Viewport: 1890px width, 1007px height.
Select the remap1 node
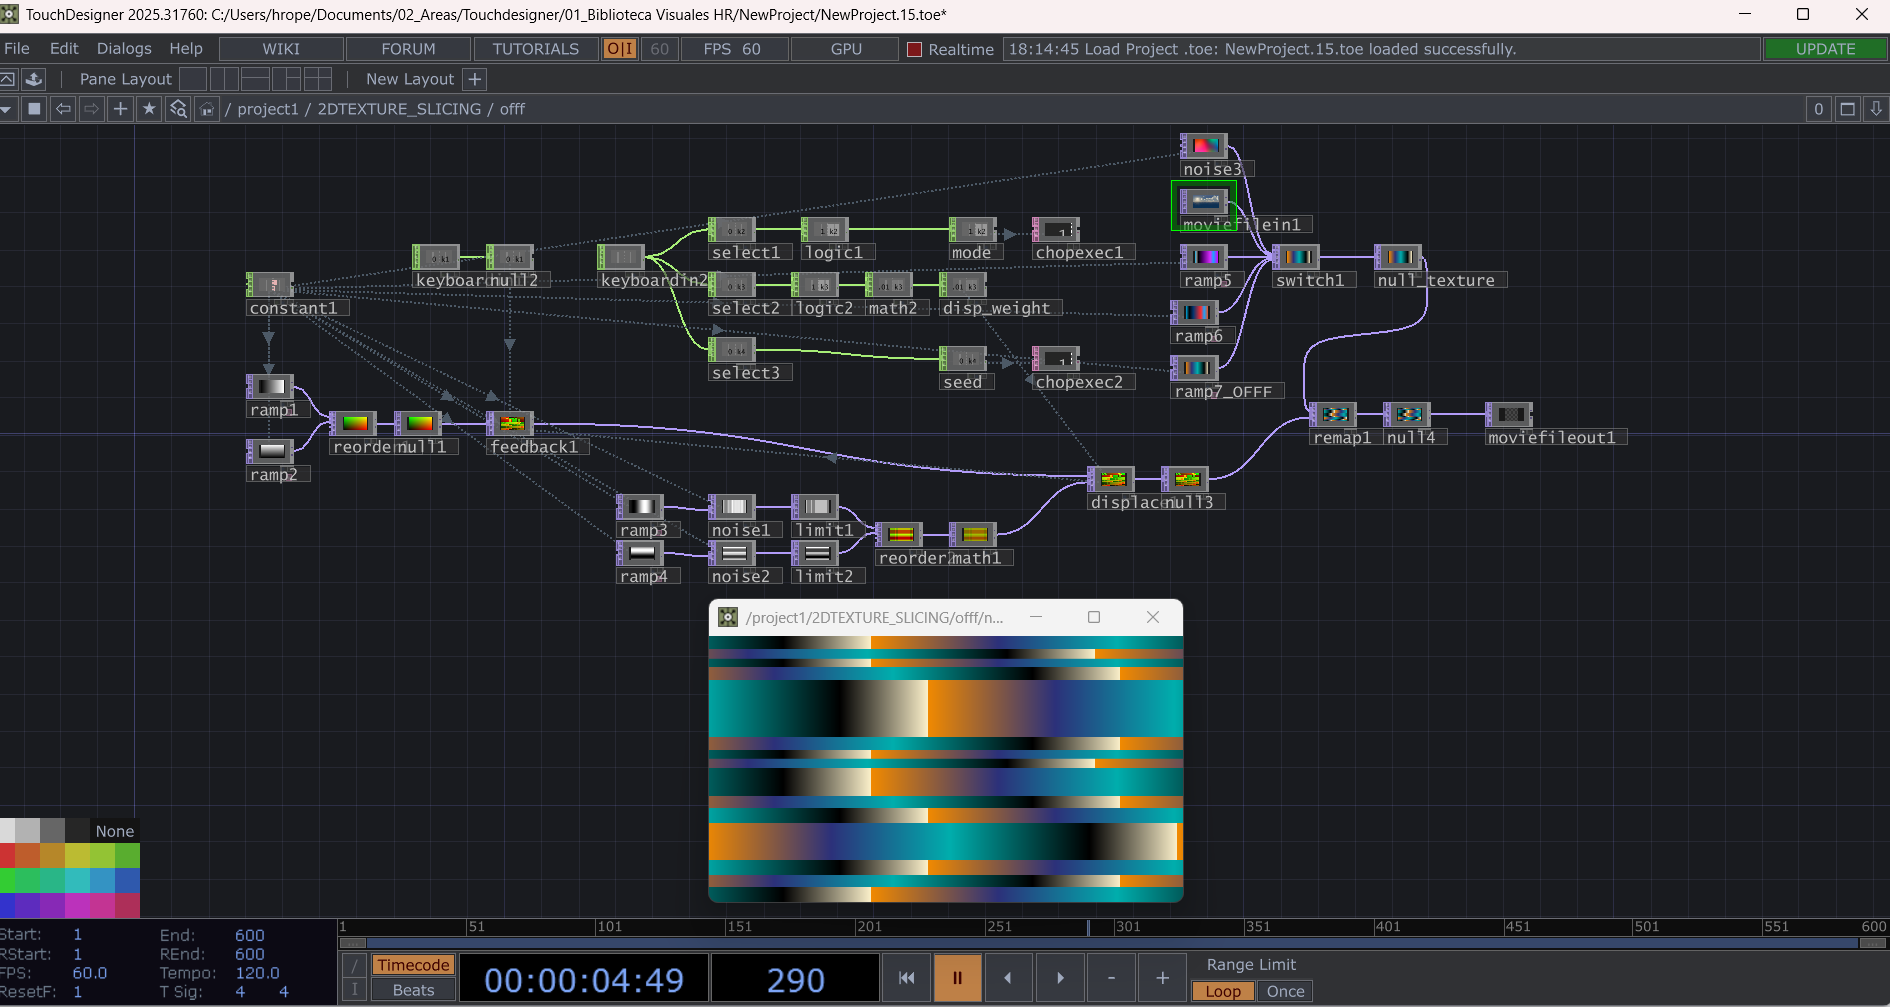click(x=1334, y=414)
